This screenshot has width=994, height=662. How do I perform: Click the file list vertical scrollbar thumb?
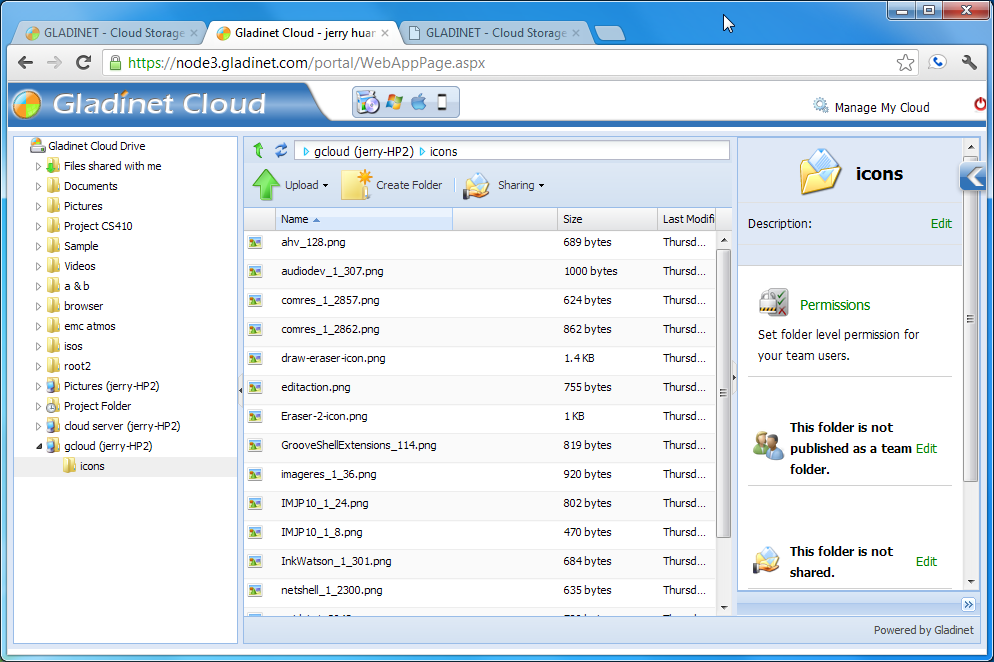click(x=723, y=393)
